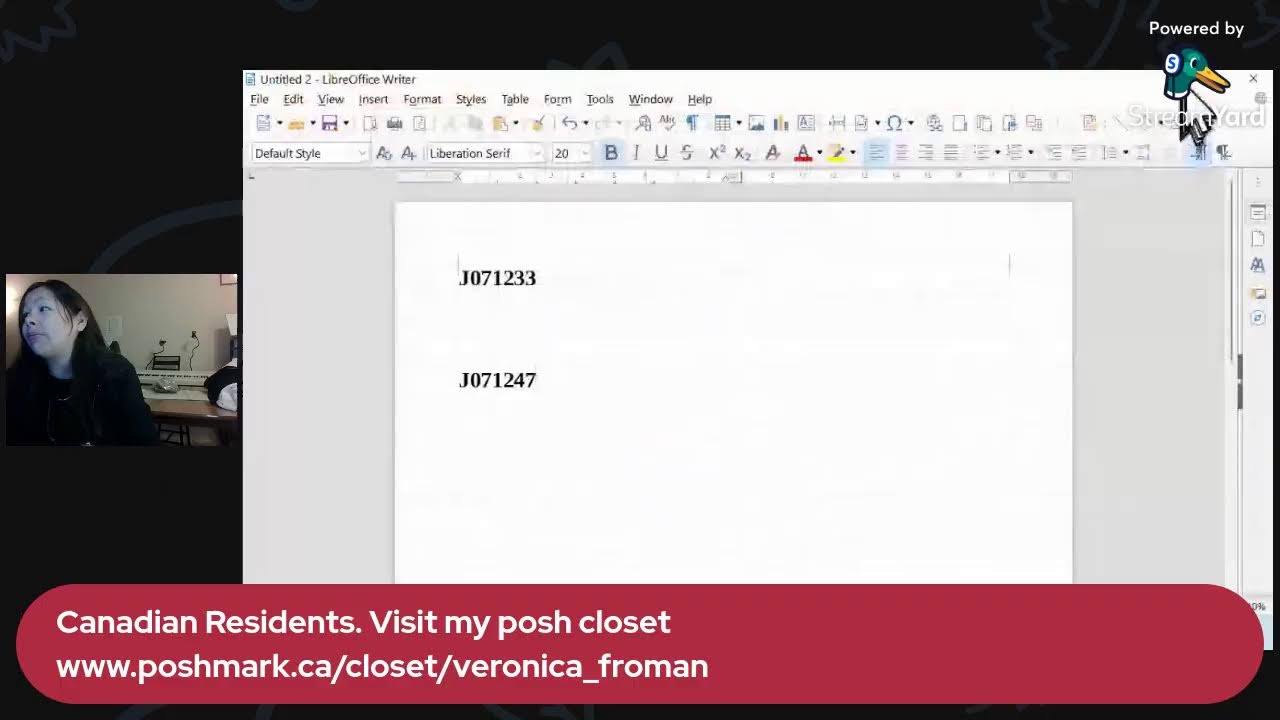The height and width of the screenshot is (720, 1280).
Task: Expand the Undo history dropdown arrow
Action: click(x=585, y=123)
